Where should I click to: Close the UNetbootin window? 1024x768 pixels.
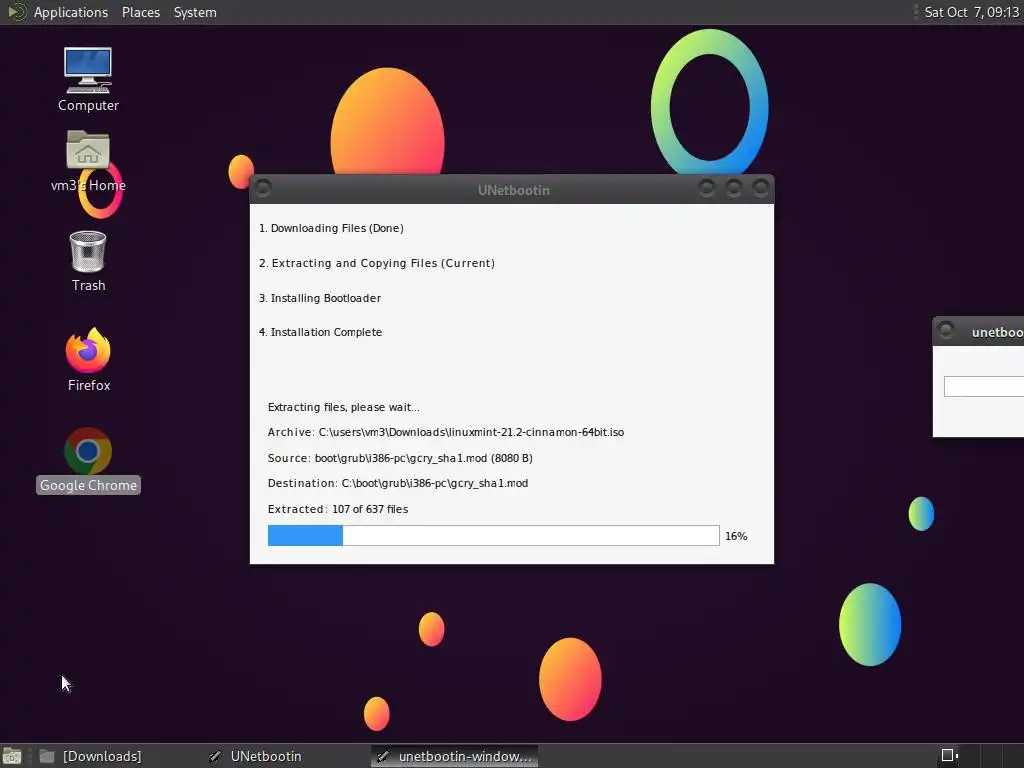[760, 189]
